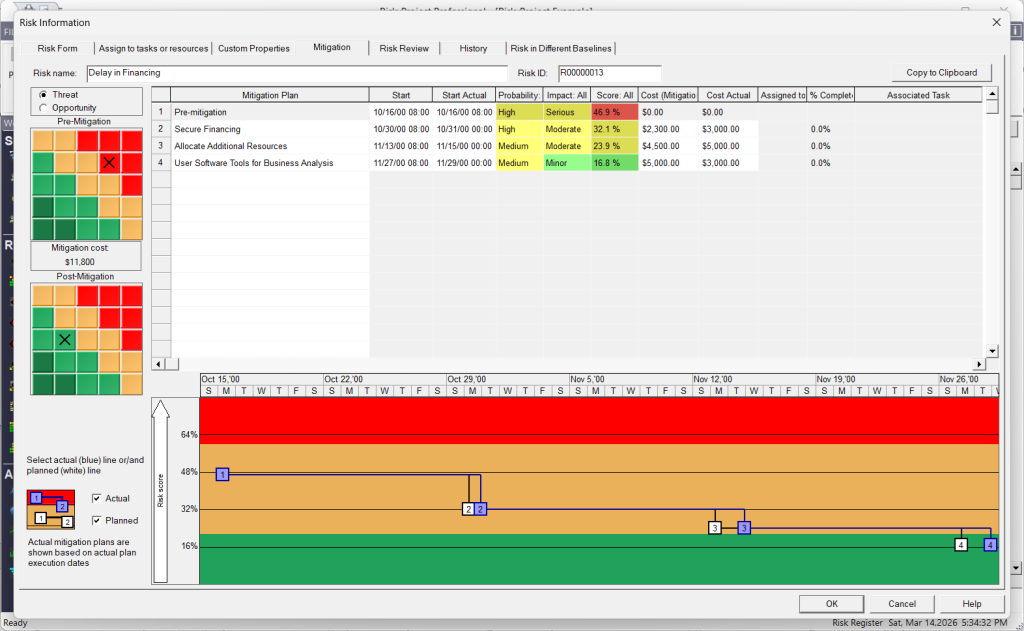Click the OK button
The image size is (1024, 631).
[x=831, y=604]
